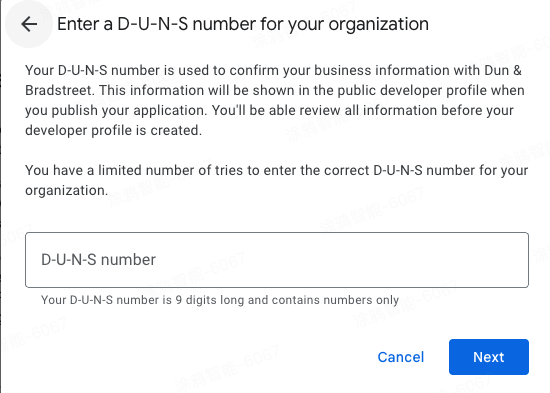Click the word 'organization' in the heading
The height and width of the screenshot is (393, 550).
378,24
